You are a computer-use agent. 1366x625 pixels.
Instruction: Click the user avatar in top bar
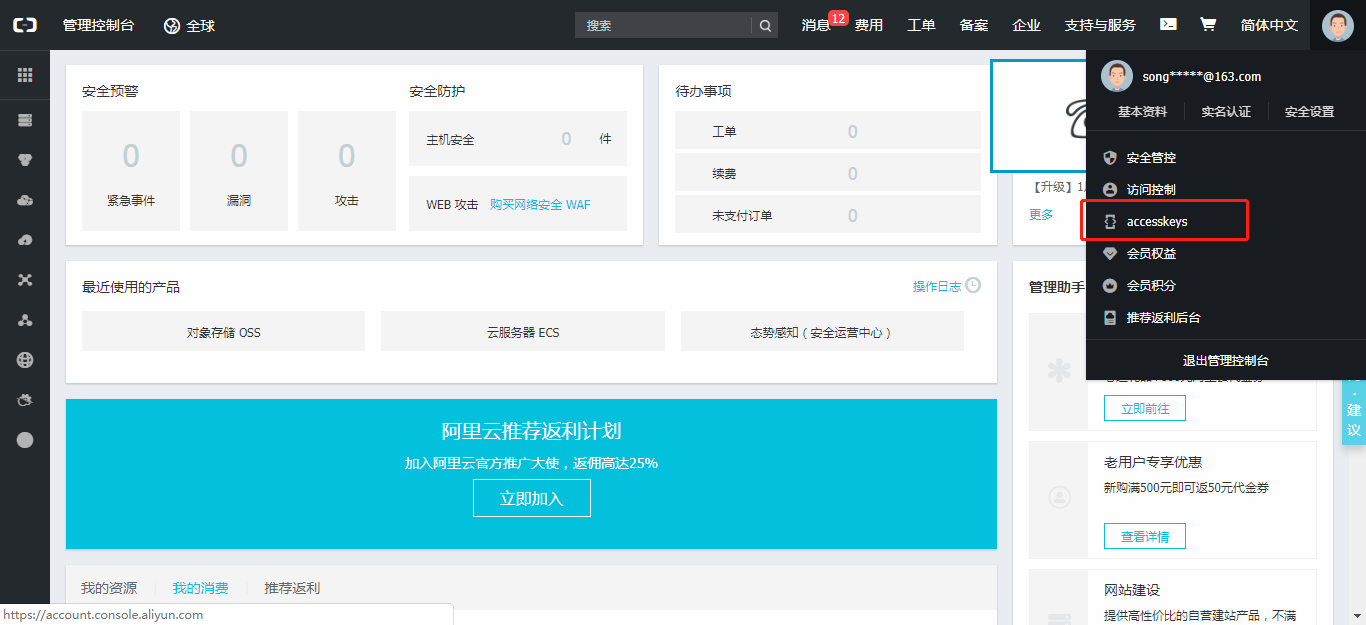[1338, 25]
